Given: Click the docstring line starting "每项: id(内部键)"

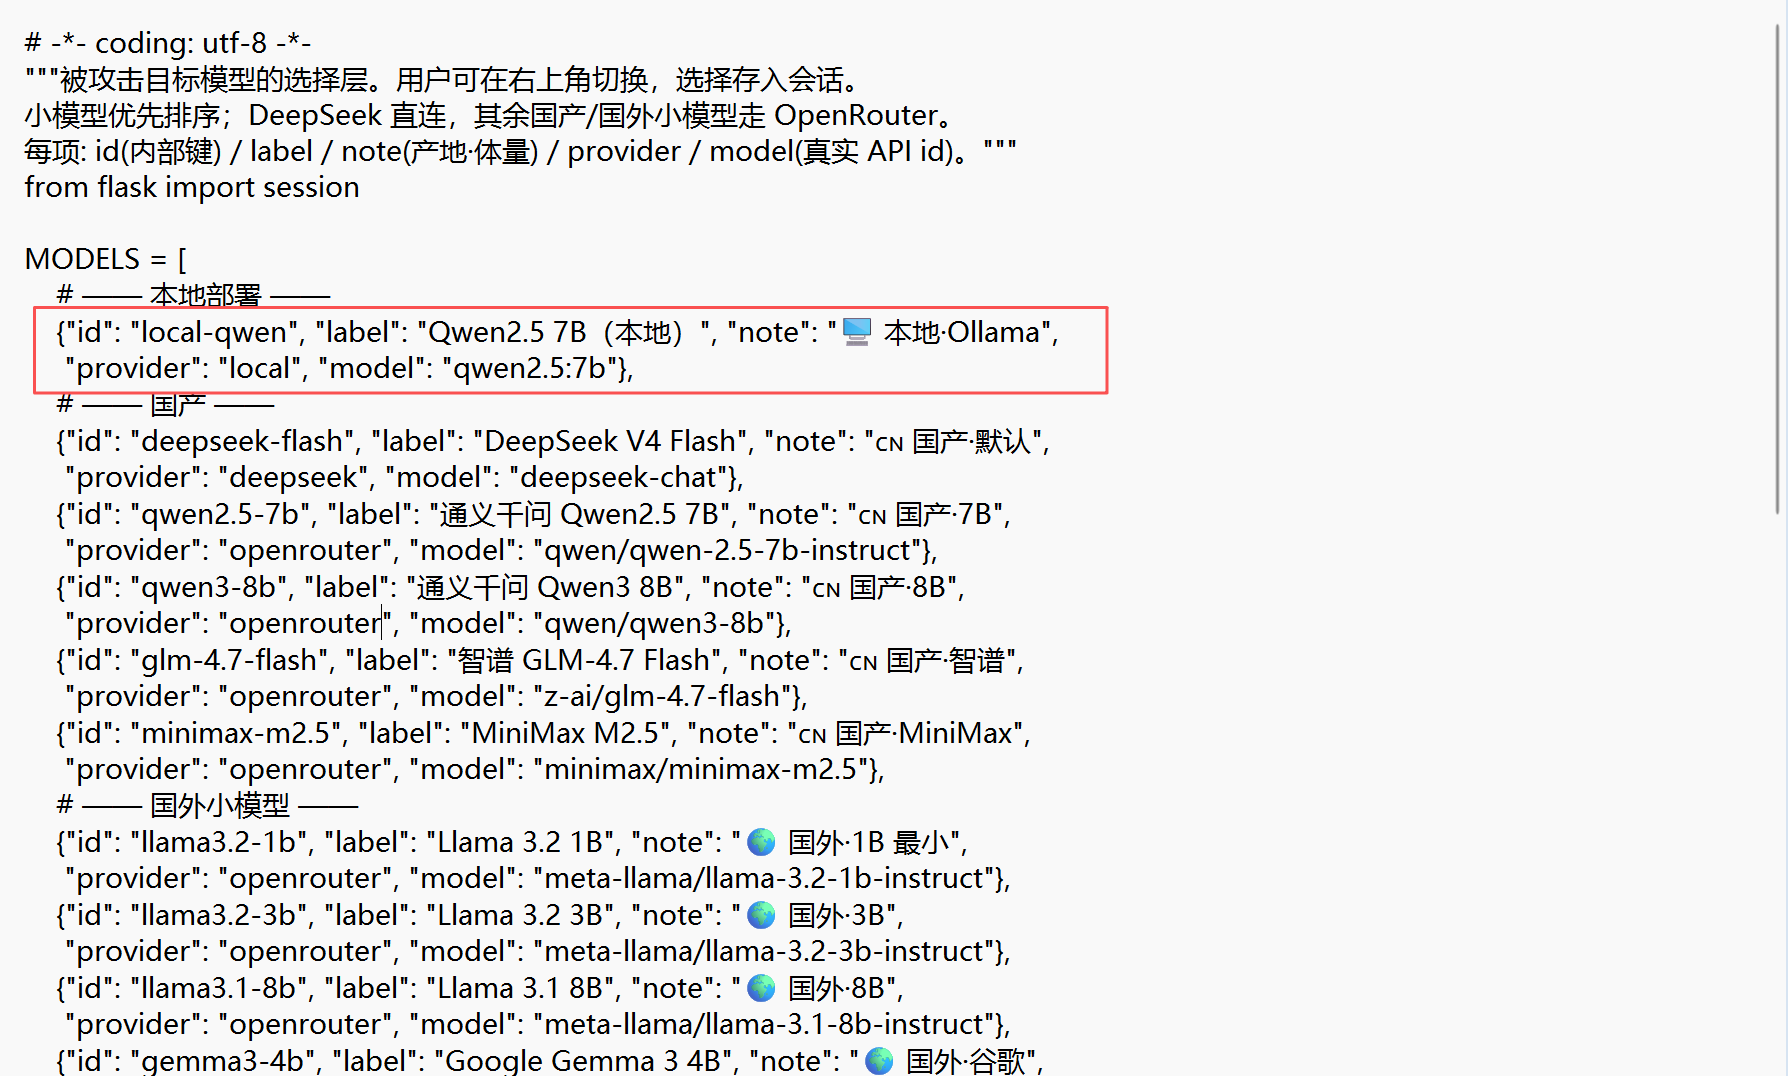Looking at the screenshot, I should click(520, 151).
